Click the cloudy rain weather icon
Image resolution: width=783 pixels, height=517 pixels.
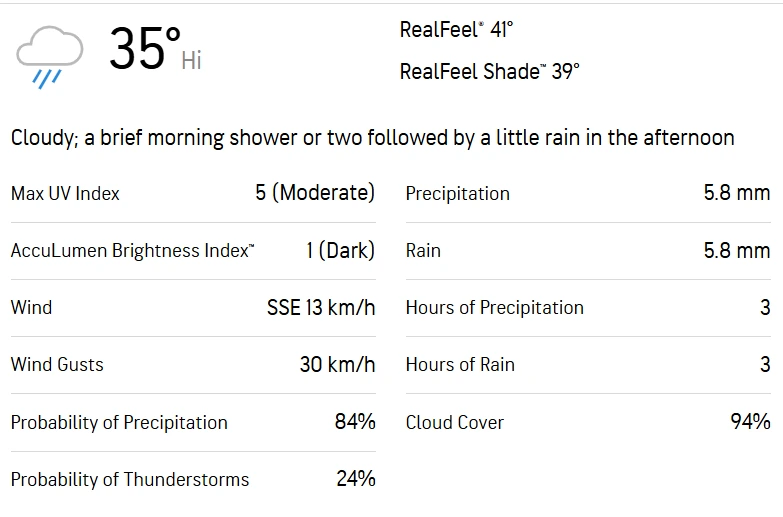point(49,56)
